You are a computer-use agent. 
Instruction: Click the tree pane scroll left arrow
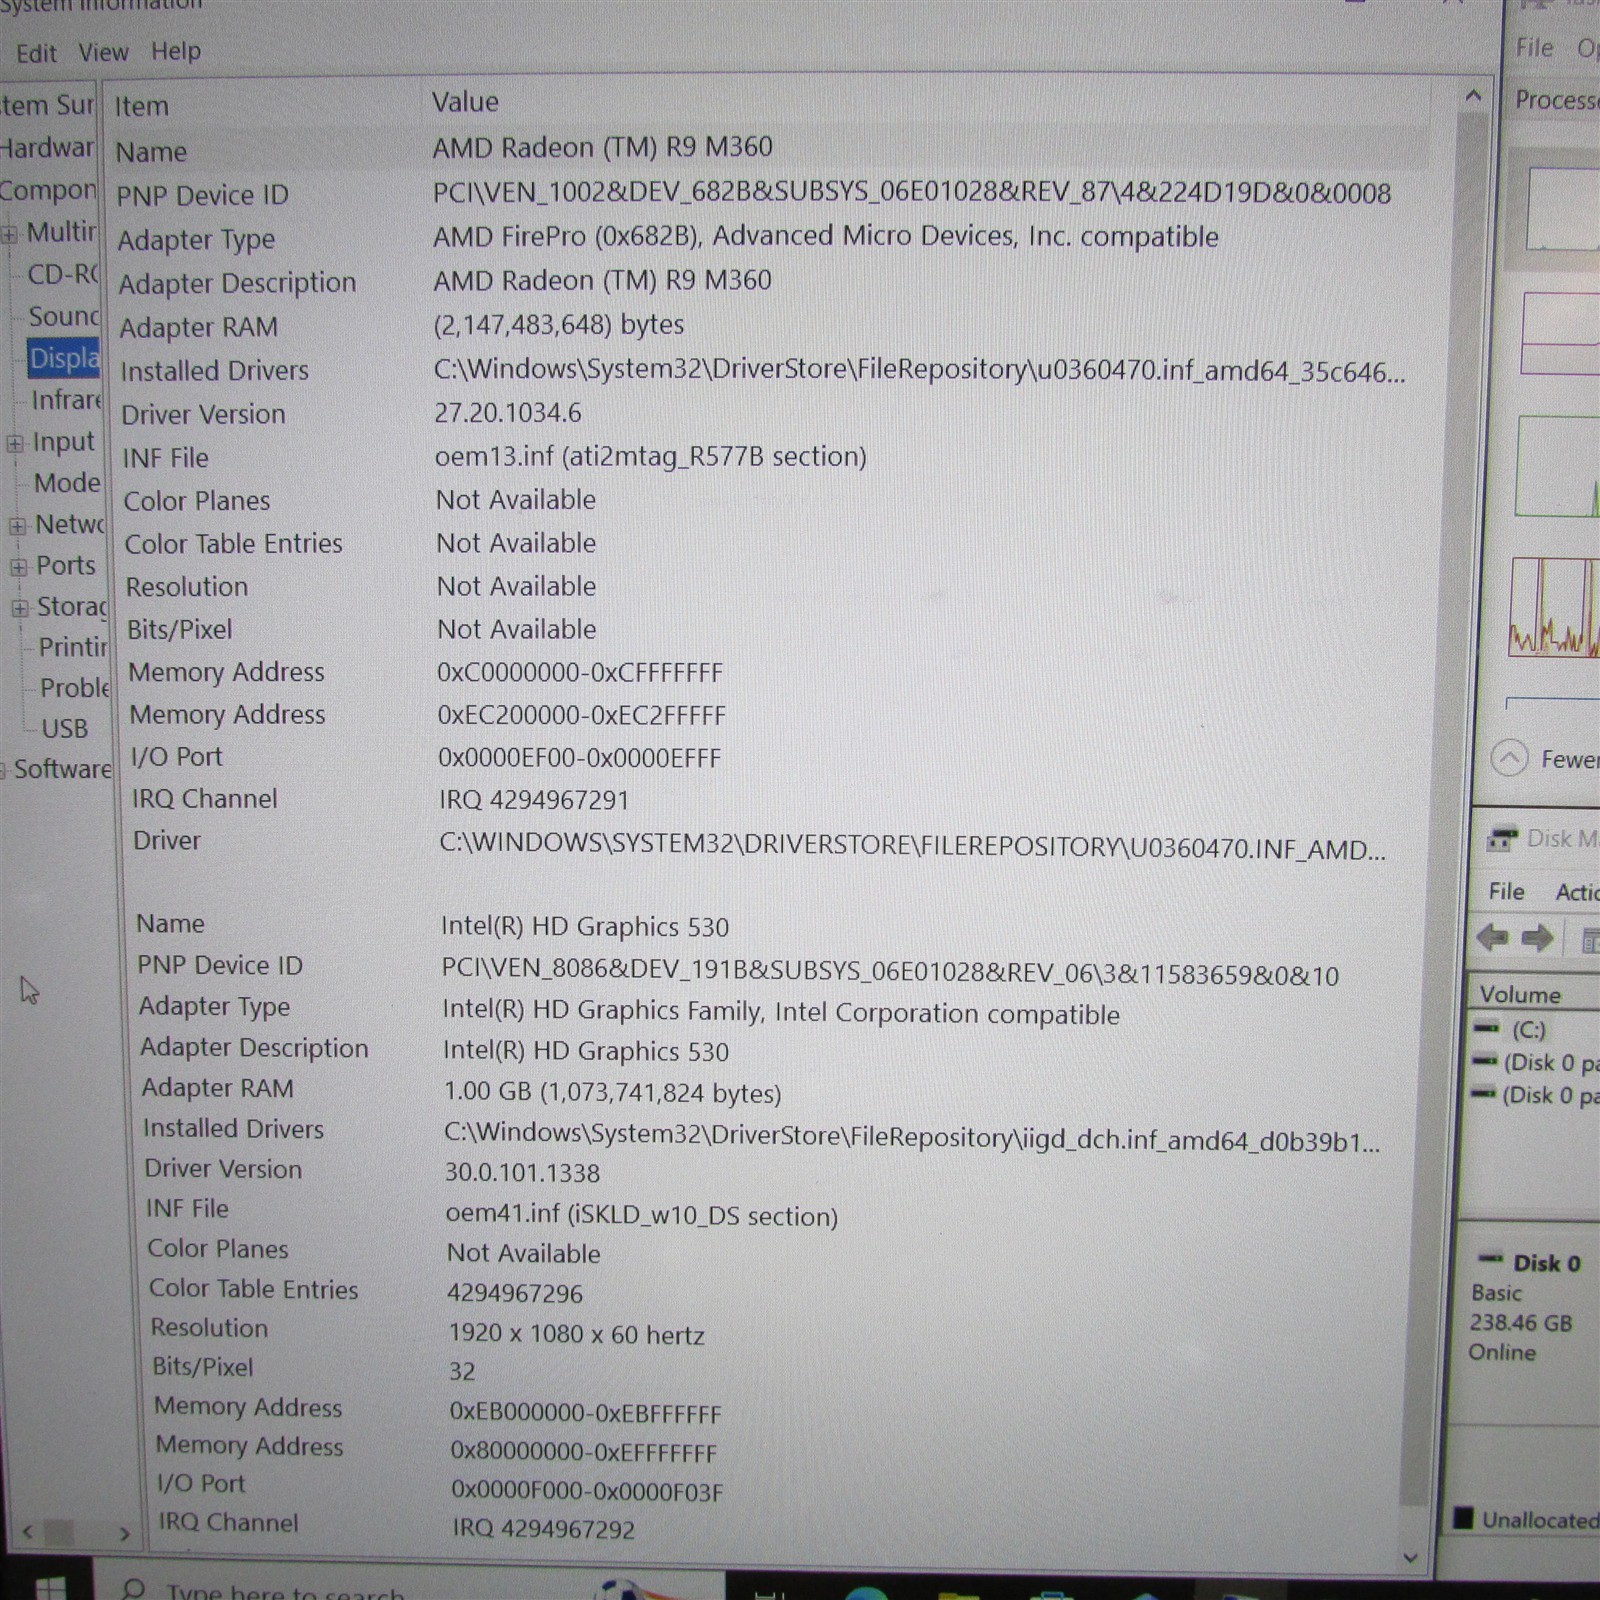coord(27,1531)
